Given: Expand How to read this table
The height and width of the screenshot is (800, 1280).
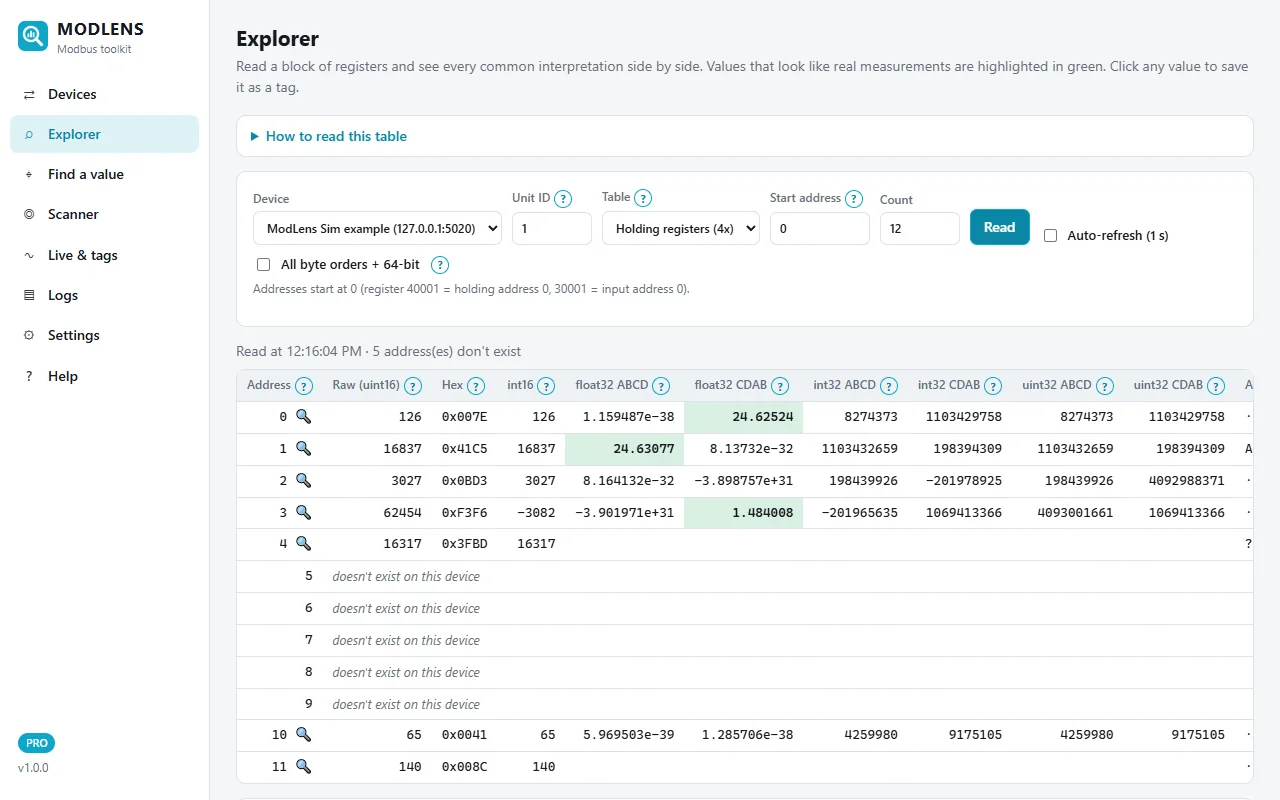Looking at the screenshot, I should click(x=329, y=136).
